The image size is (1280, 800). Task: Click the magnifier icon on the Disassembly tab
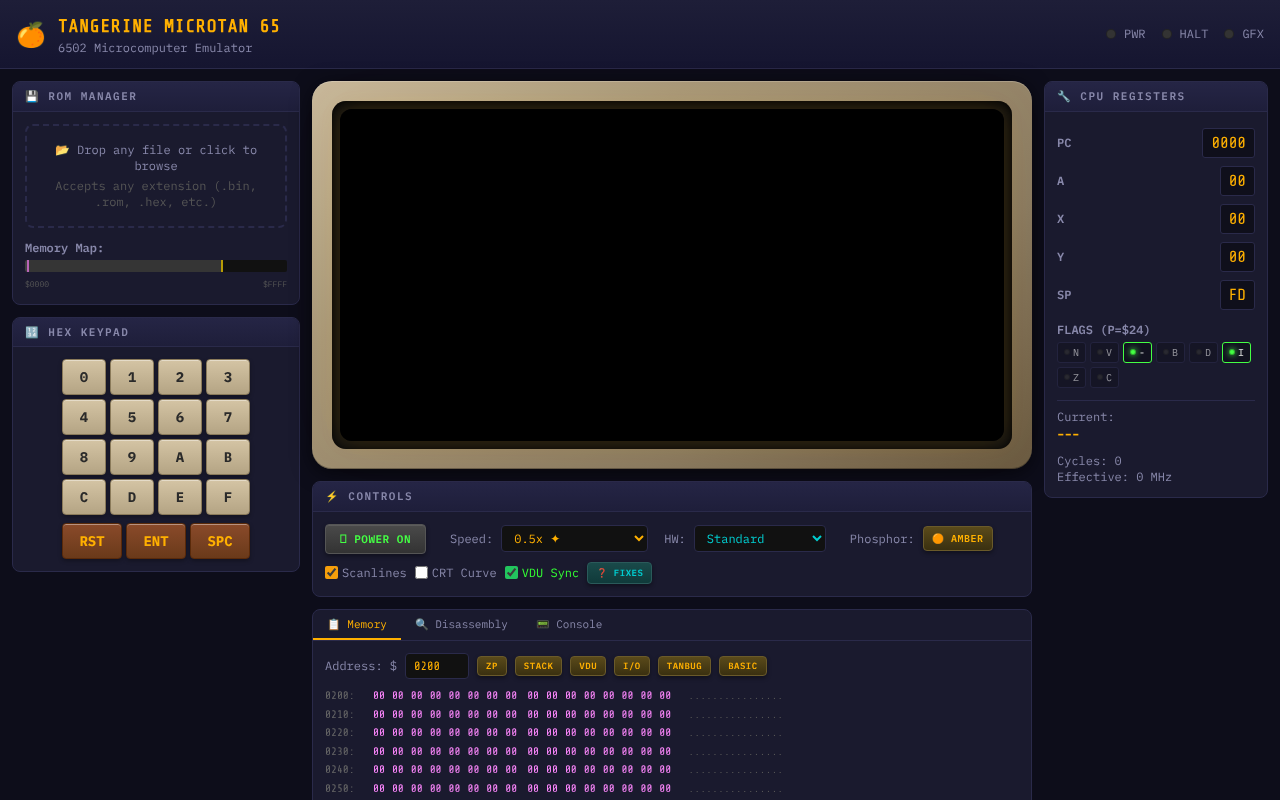(x=423, y=624)
